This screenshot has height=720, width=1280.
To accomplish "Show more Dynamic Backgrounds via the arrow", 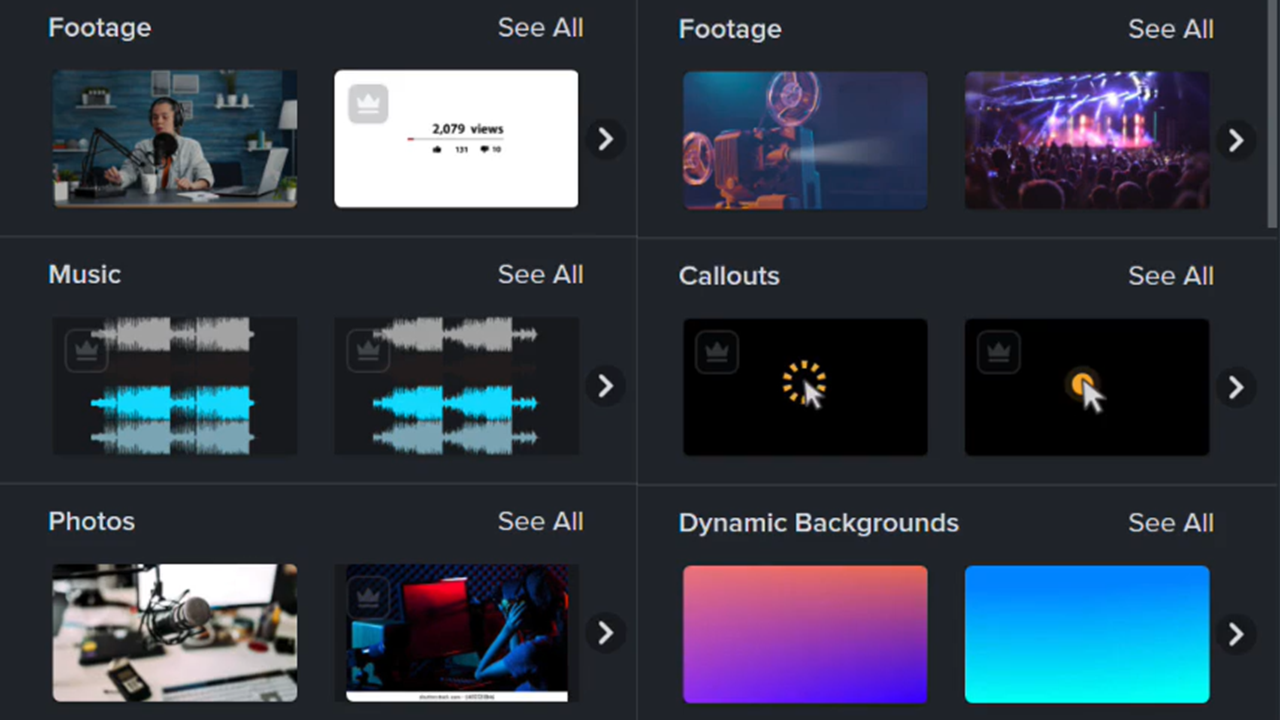I will [x=1235, y=633].
